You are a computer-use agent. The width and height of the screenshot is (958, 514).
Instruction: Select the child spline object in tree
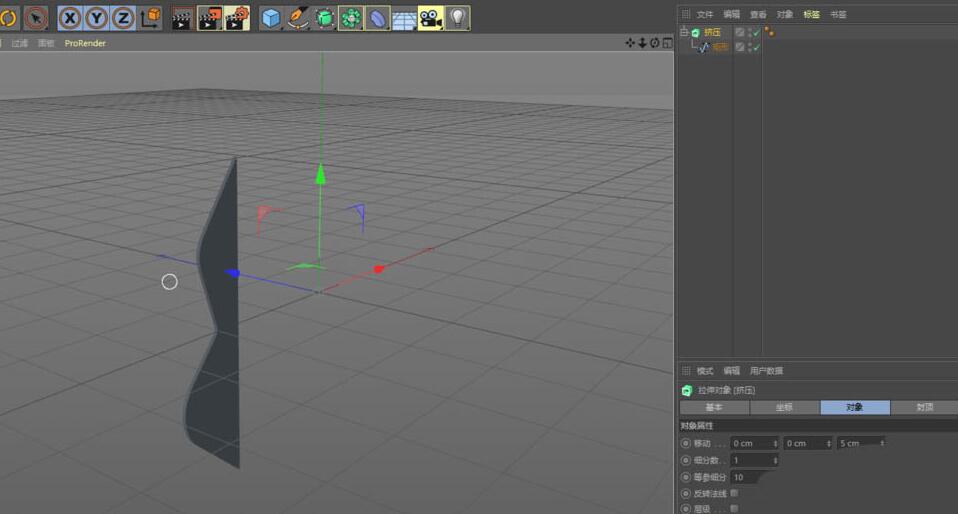coord(720,47)
